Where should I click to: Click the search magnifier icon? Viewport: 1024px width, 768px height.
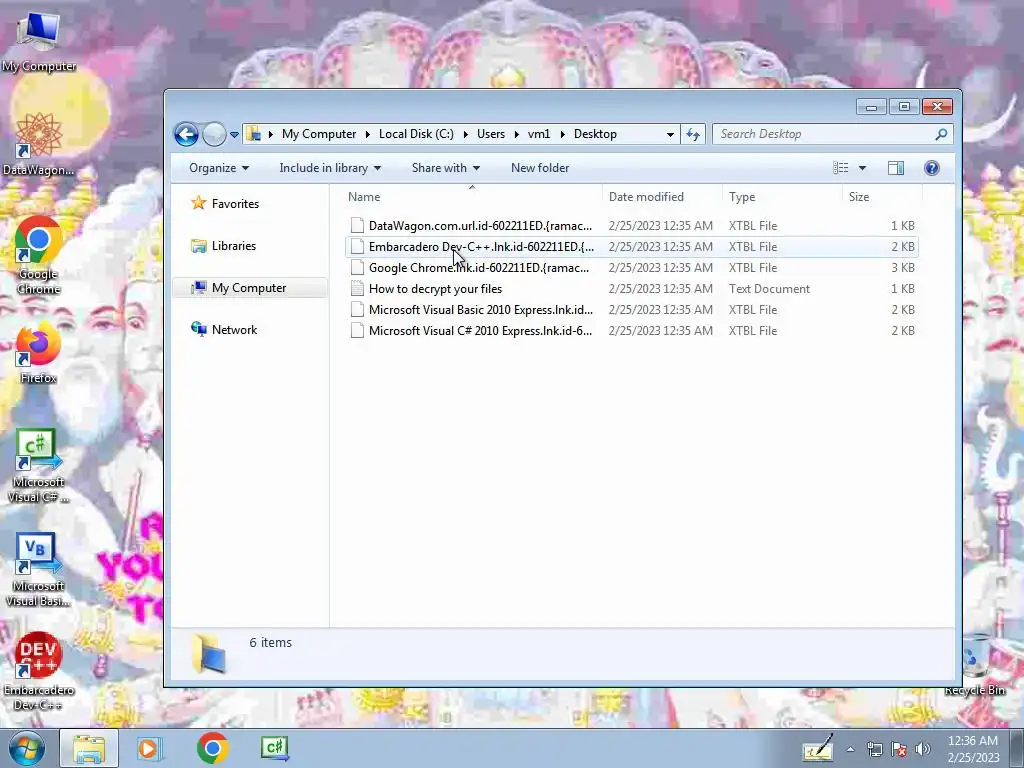click(x=941, y=134)
